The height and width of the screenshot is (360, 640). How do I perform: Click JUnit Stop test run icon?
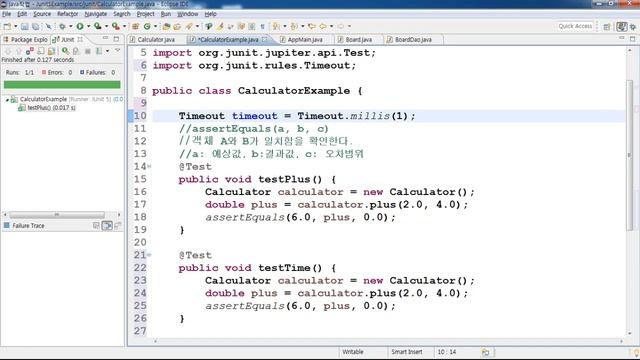click(x=87, y=51)
